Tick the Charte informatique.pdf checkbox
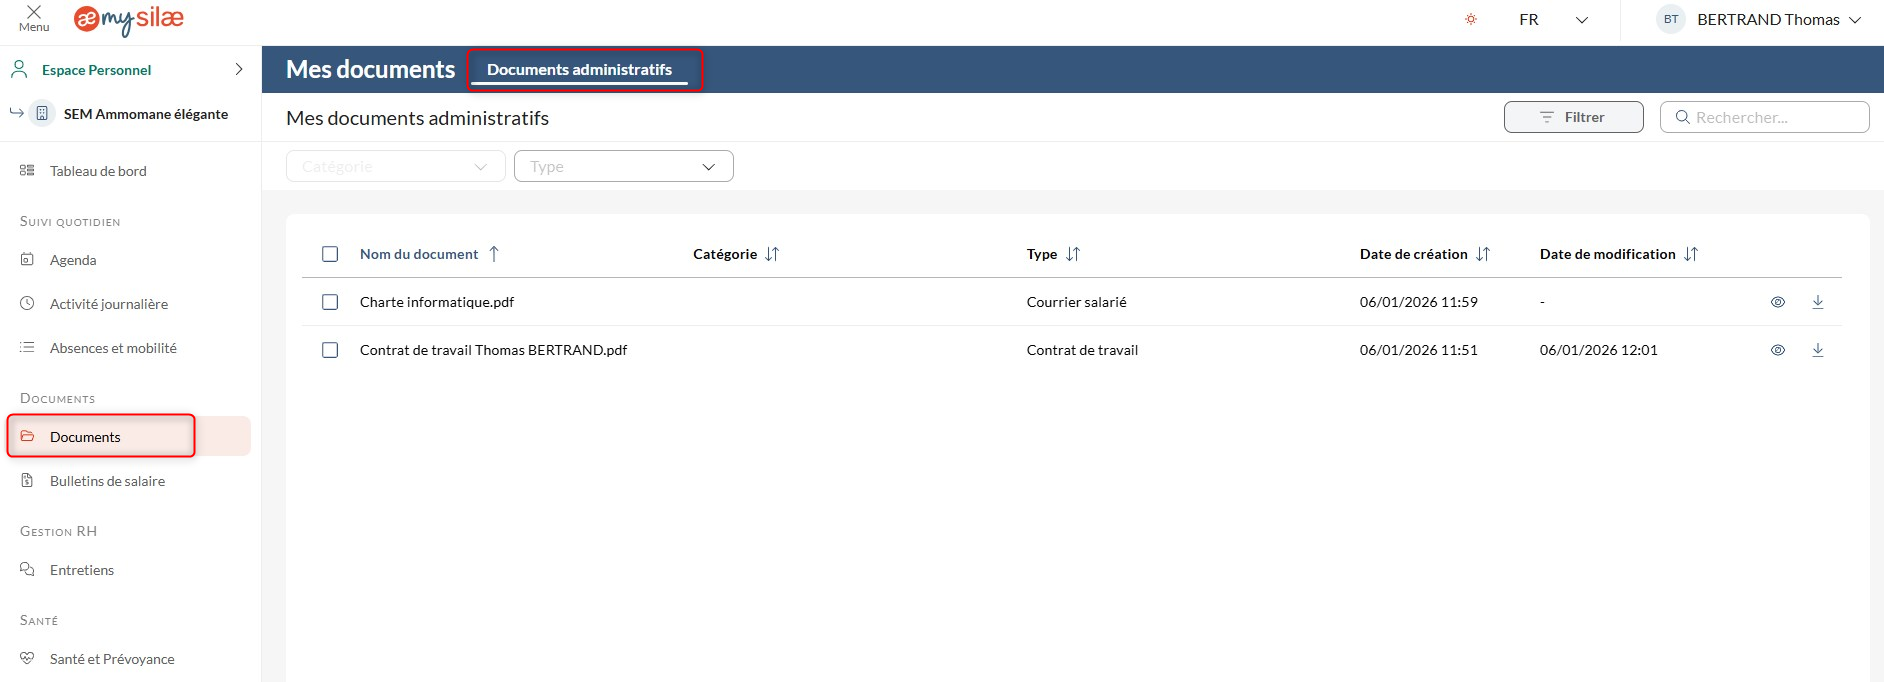 pyautogui.click(x=330, y=302)
